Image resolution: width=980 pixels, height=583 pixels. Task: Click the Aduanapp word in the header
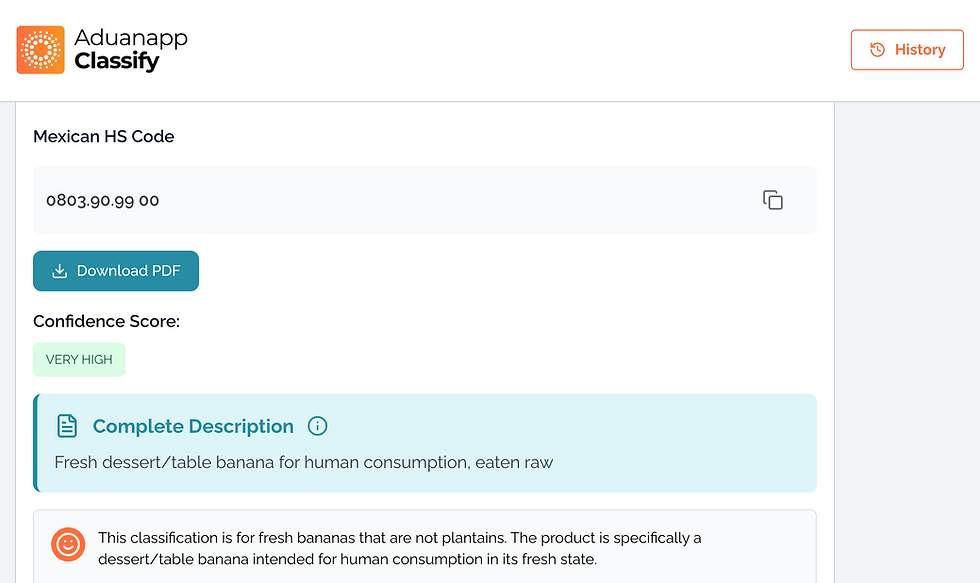[131, 38]
